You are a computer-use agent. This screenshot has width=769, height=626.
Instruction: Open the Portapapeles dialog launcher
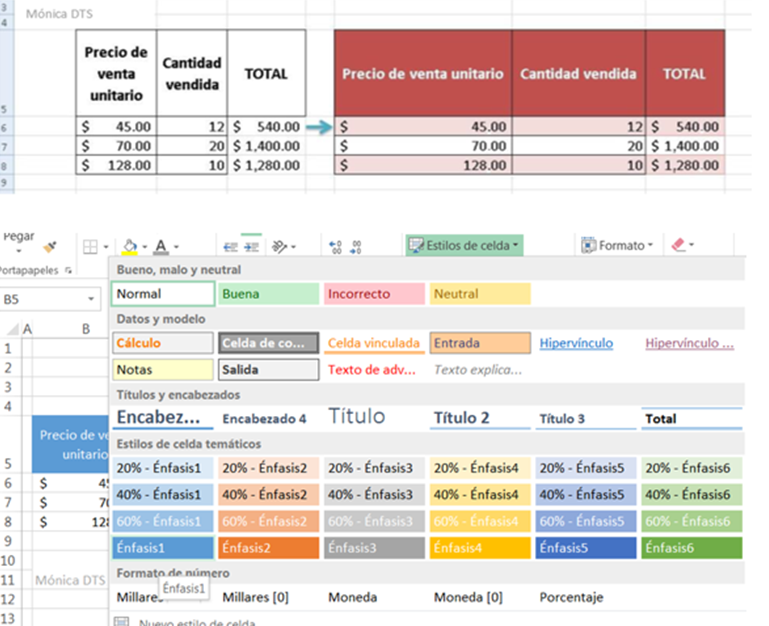click(x=68, y=270)
